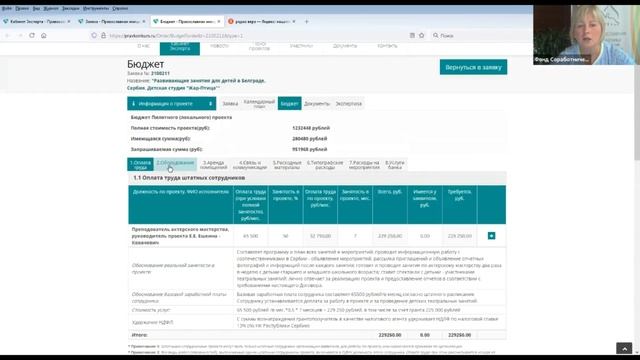Bookmark page with the star icon

422,36
